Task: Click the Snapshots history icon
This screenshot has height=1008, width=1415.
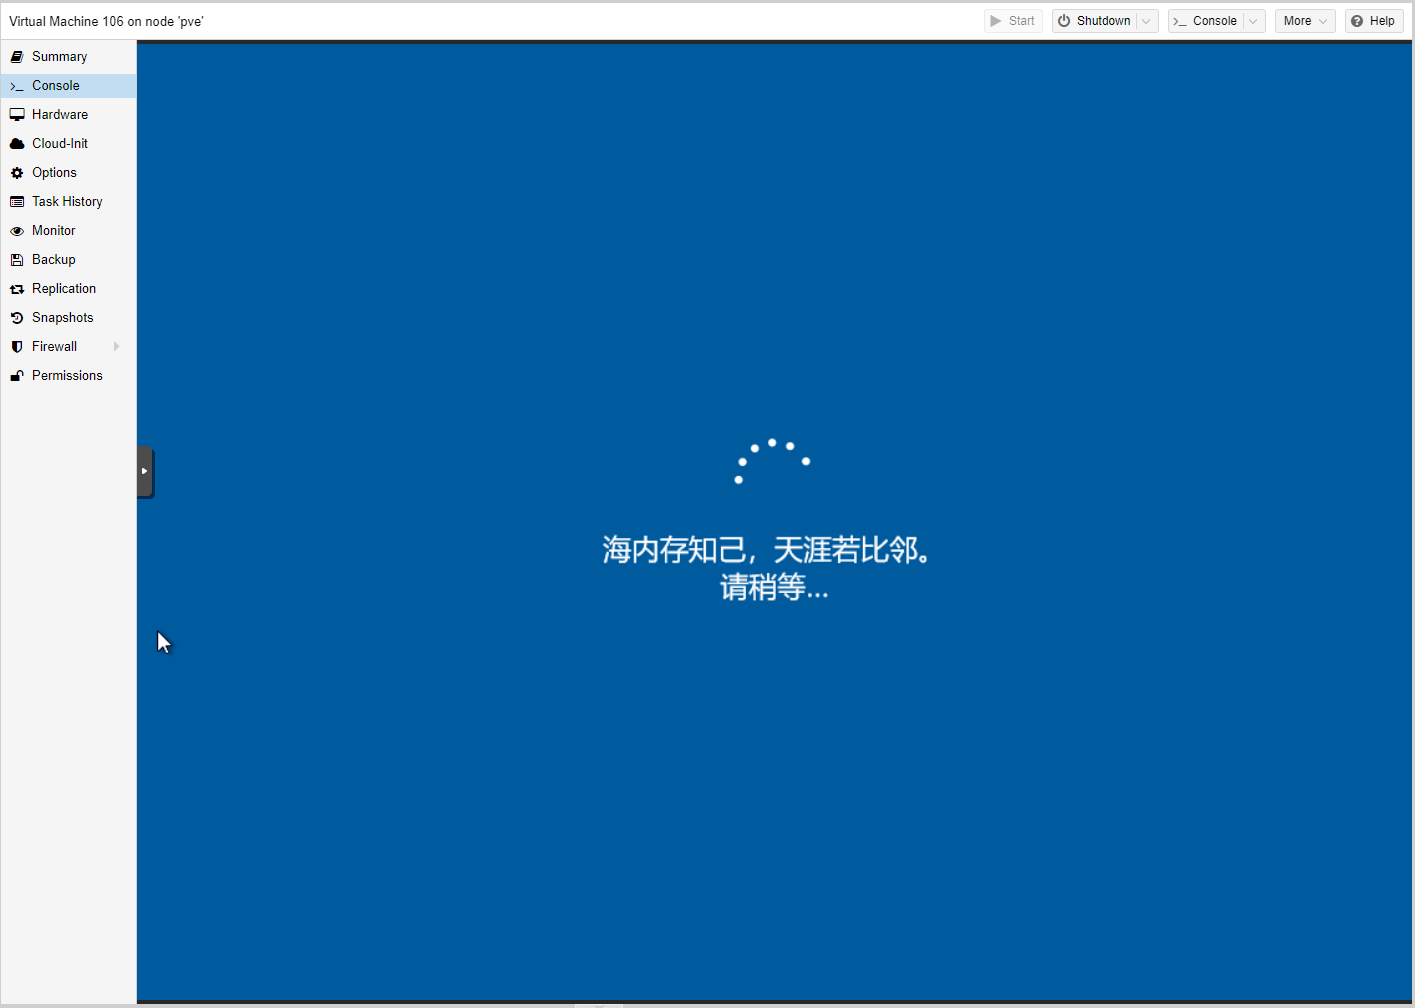Action: pyautogui.click(x=17, y=318)
